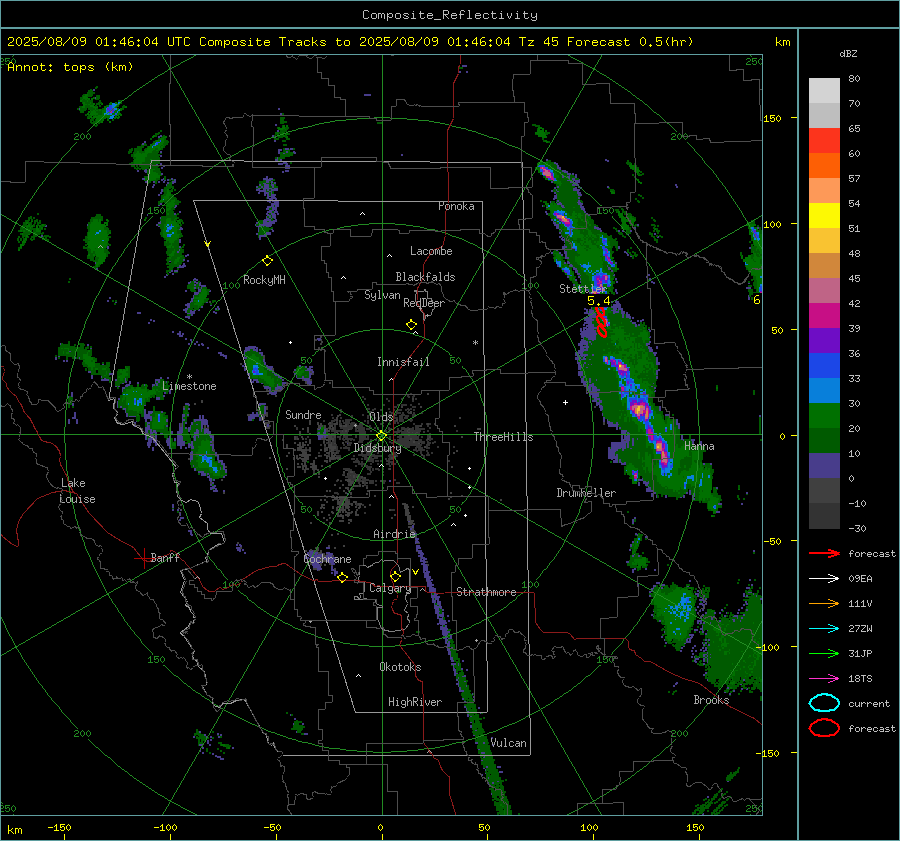Click the yellow diamond marker near RockyMH

pos(267,261)
